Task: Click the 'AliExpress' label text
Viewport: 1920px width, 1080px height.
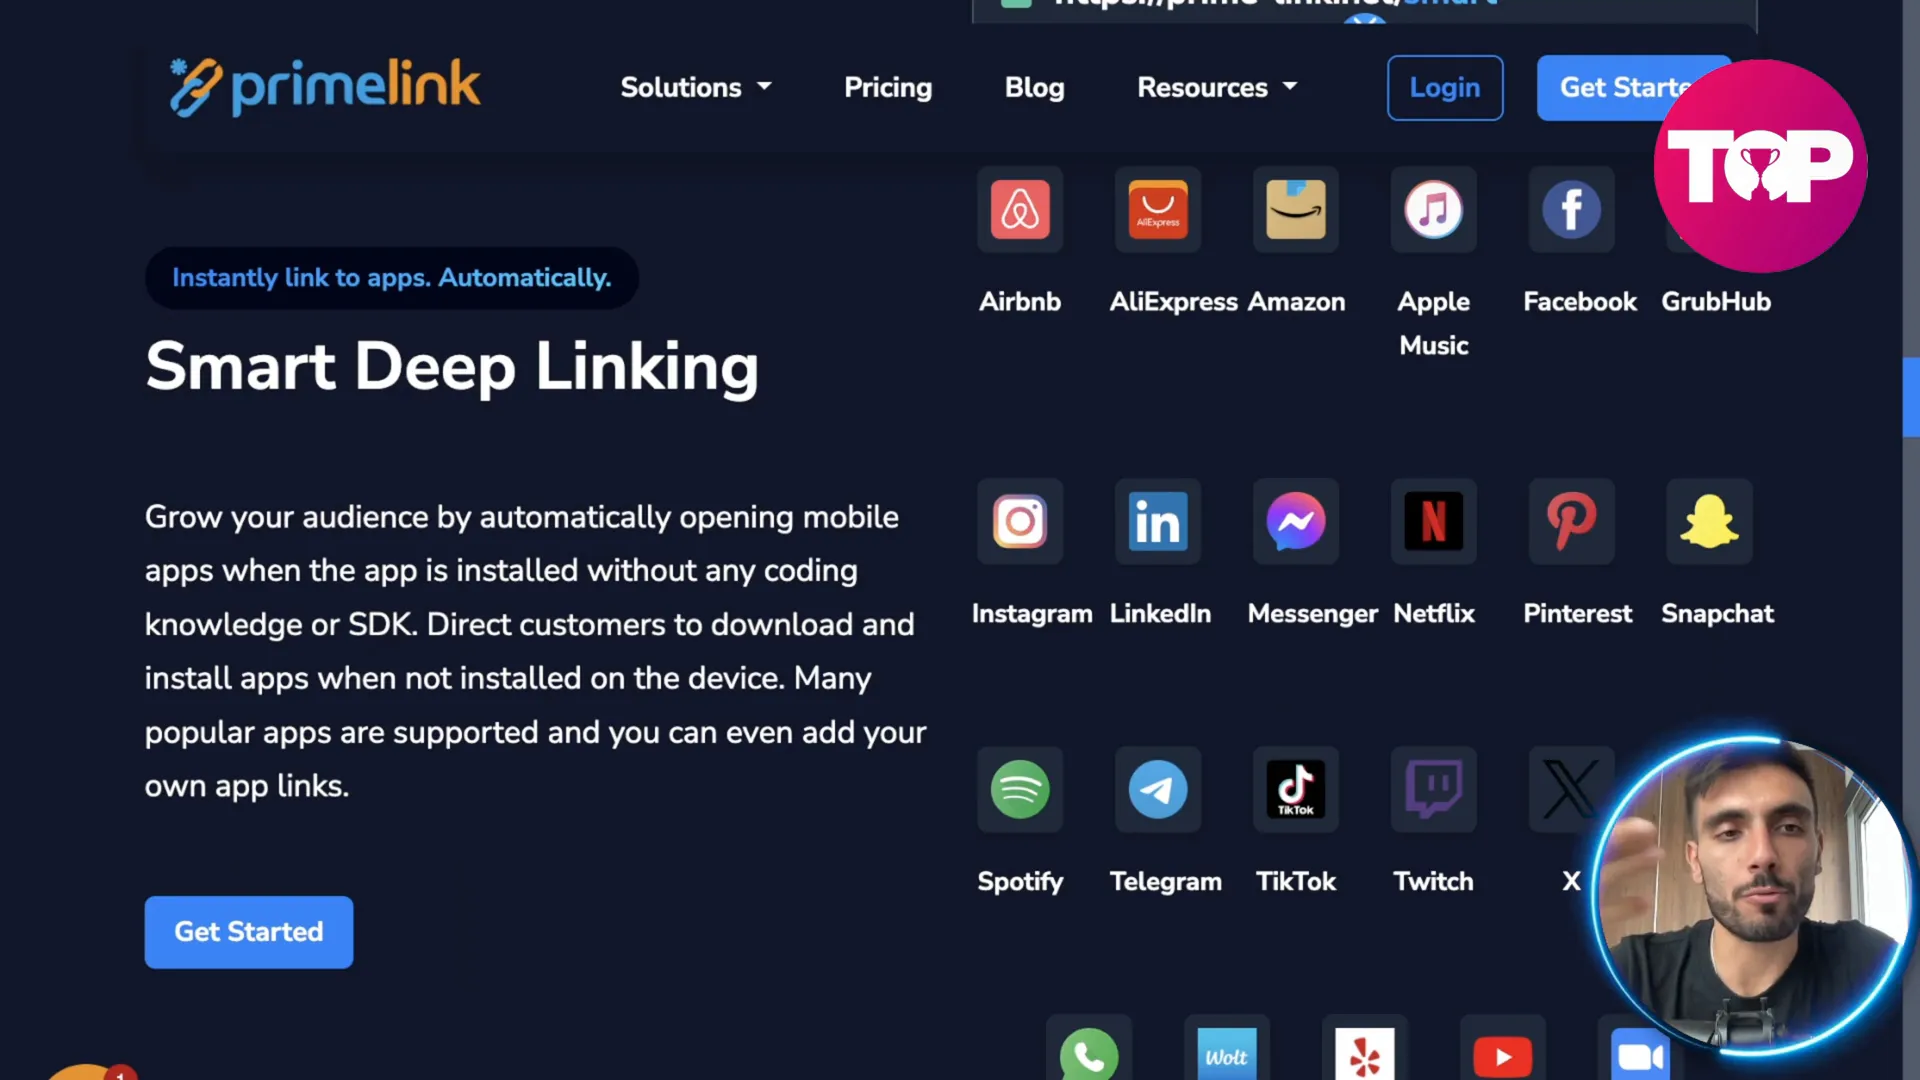Action: [1174, 301]
